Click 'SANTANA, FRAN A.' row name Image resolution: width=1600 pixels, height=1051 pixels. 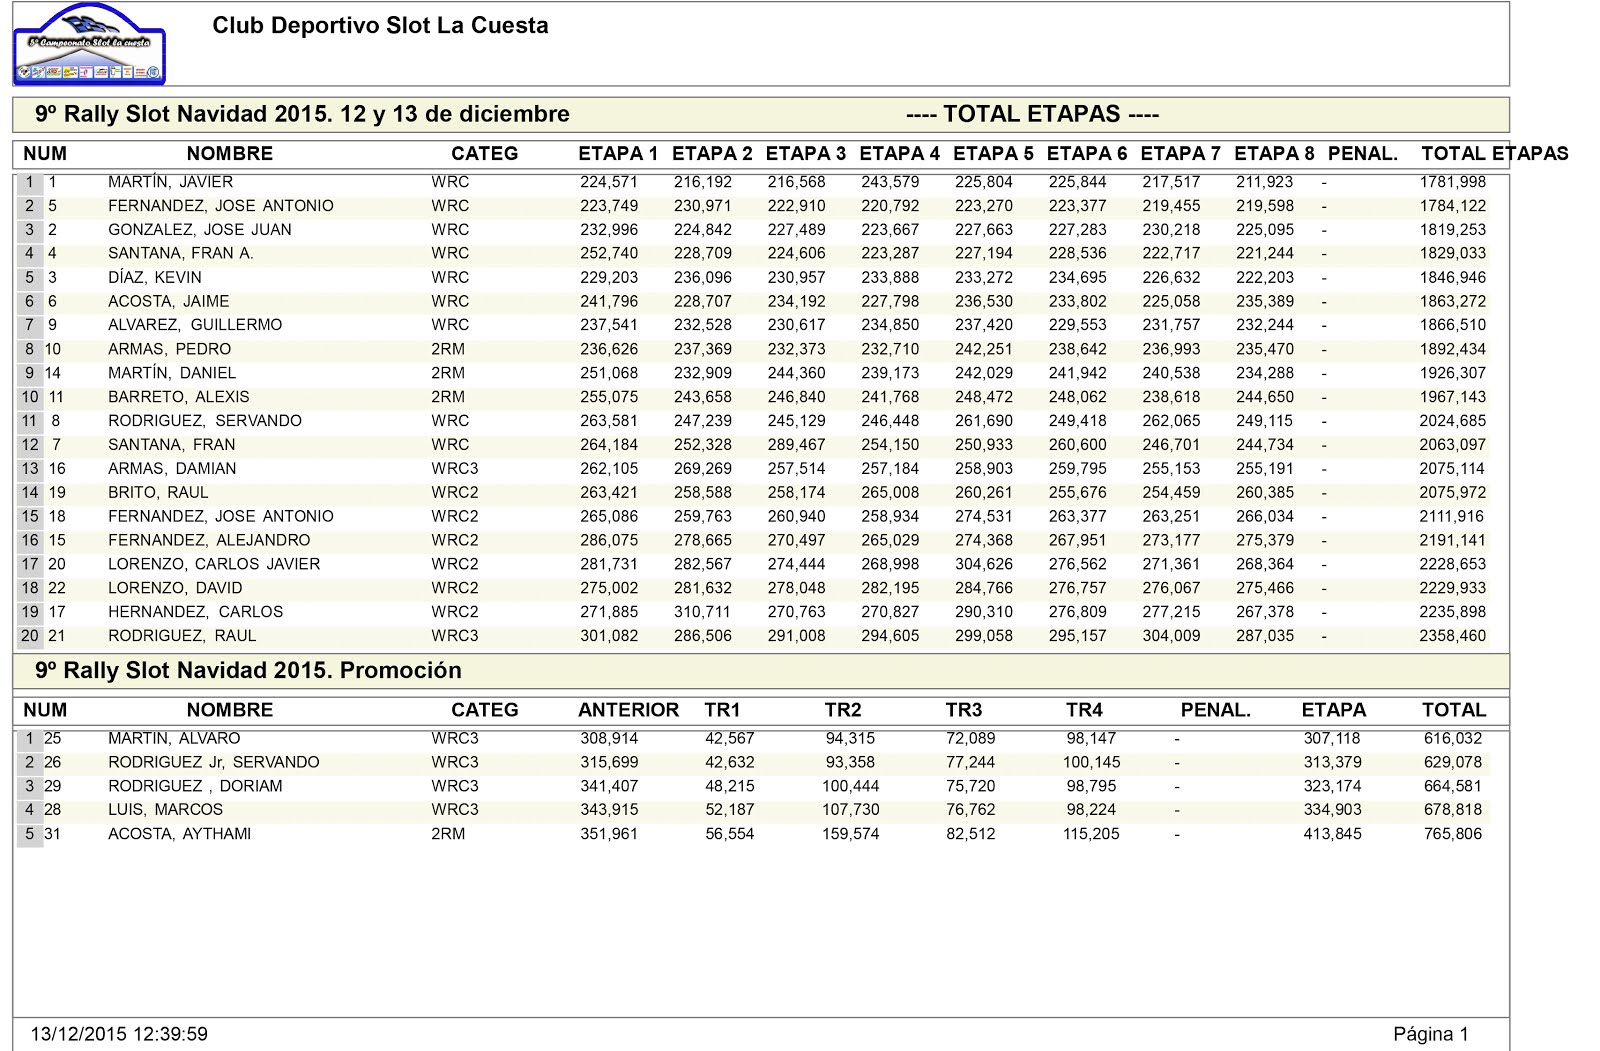(x=181, y=254)
